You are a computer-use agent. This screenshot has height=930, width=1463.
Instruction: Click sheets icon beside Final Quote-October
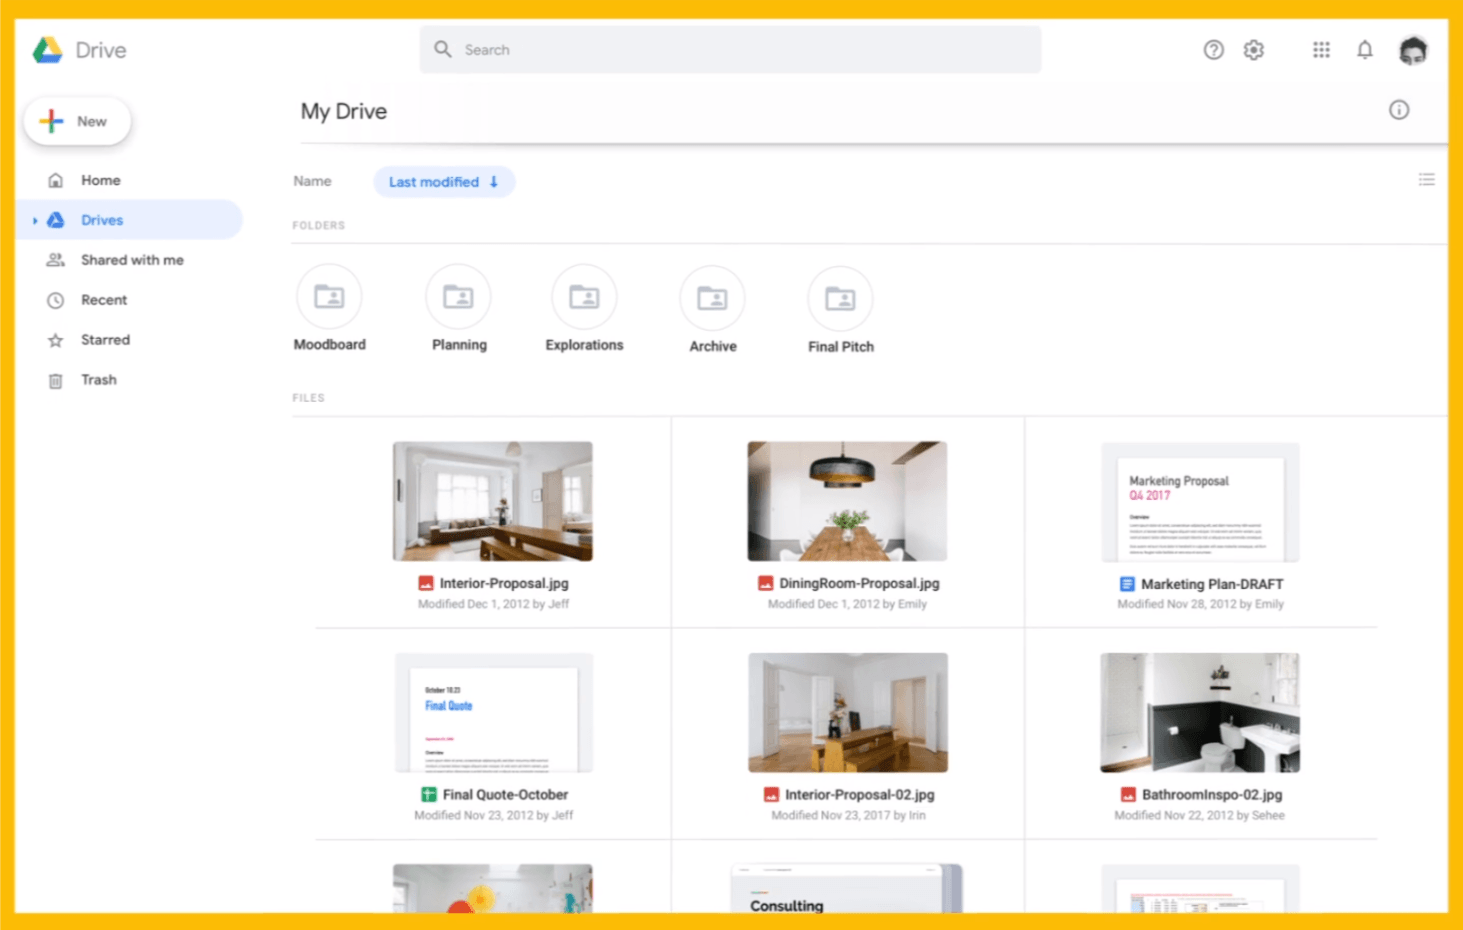click(429, 794)
